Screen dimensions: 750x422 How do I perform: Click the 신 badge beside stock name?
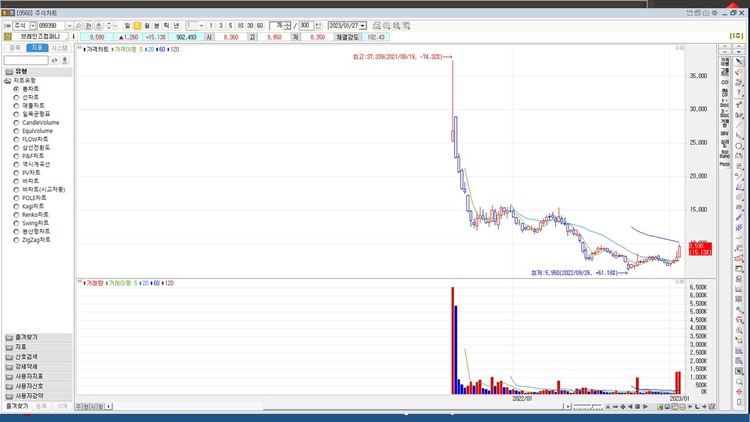pos(8,37)
